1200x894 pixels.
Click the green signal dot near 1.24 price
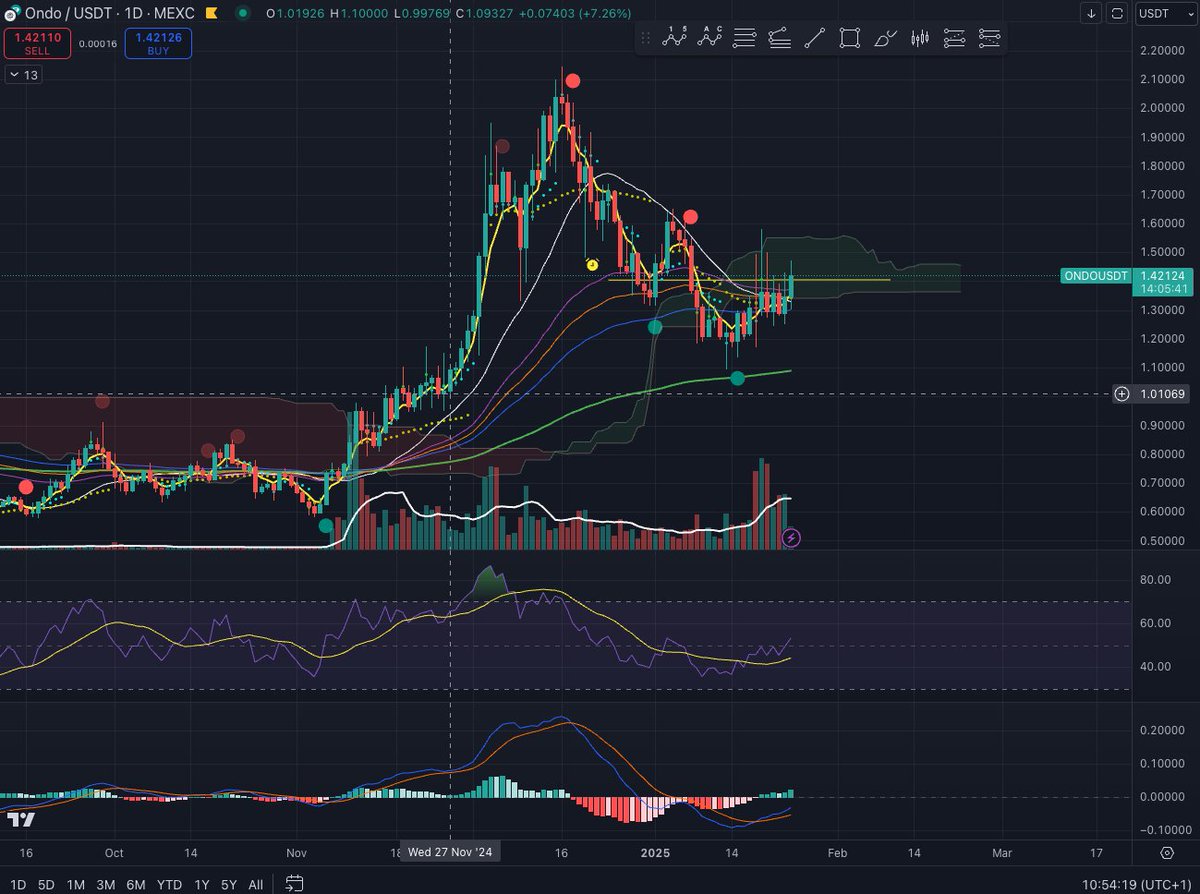click(x=655, y=327)
